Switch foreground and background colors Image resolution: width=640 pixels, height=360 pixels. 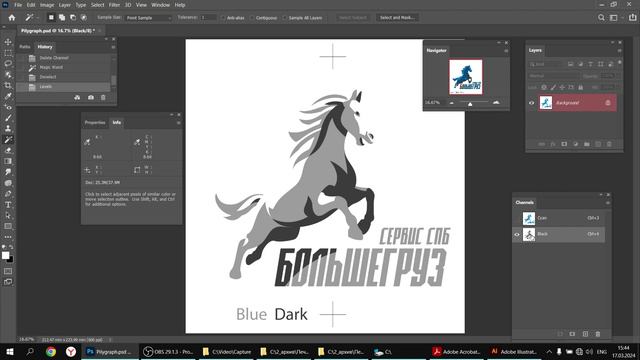(x=11, y=247)
